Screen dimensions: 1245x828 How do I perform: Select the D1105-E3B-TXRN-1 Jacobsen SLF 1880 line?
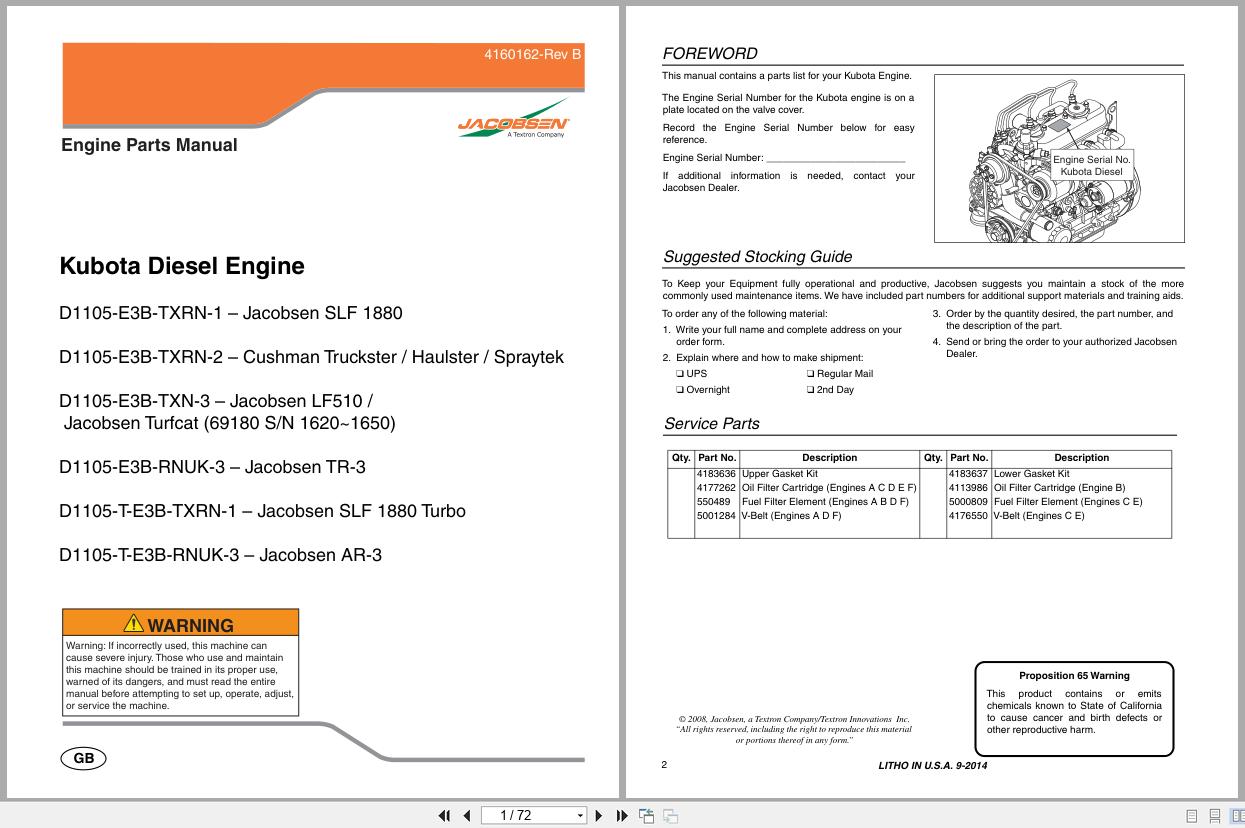(x=231, y=313)
